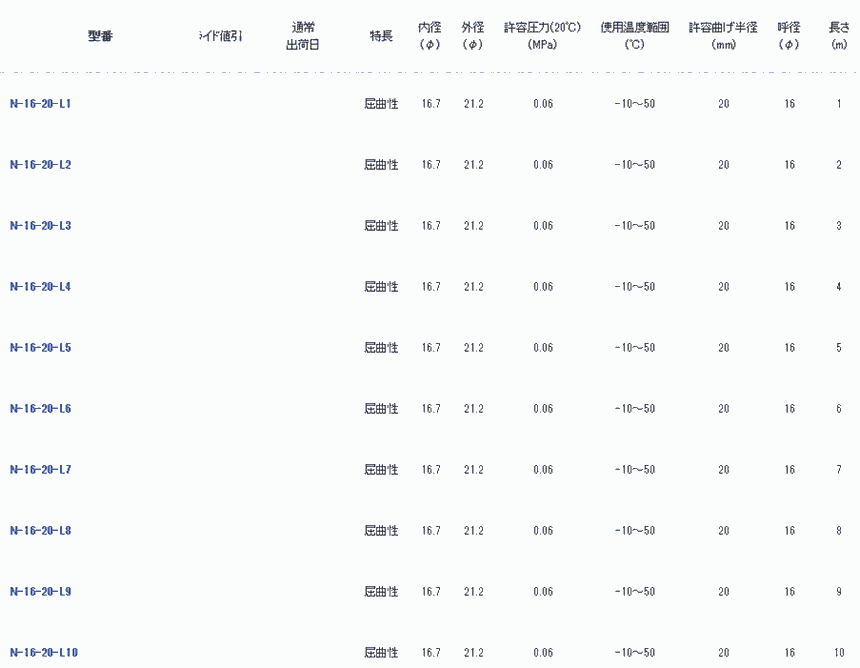Screen dimensions: 860x668
Task: Click the 屈曲性 cell in the N-16-20-L1 row
Action: point(381,104)
